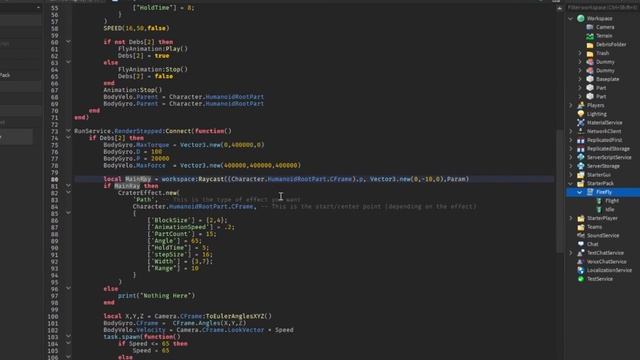Select the Flight animation icon
The image size is (640, 360).
coord(599,201)
